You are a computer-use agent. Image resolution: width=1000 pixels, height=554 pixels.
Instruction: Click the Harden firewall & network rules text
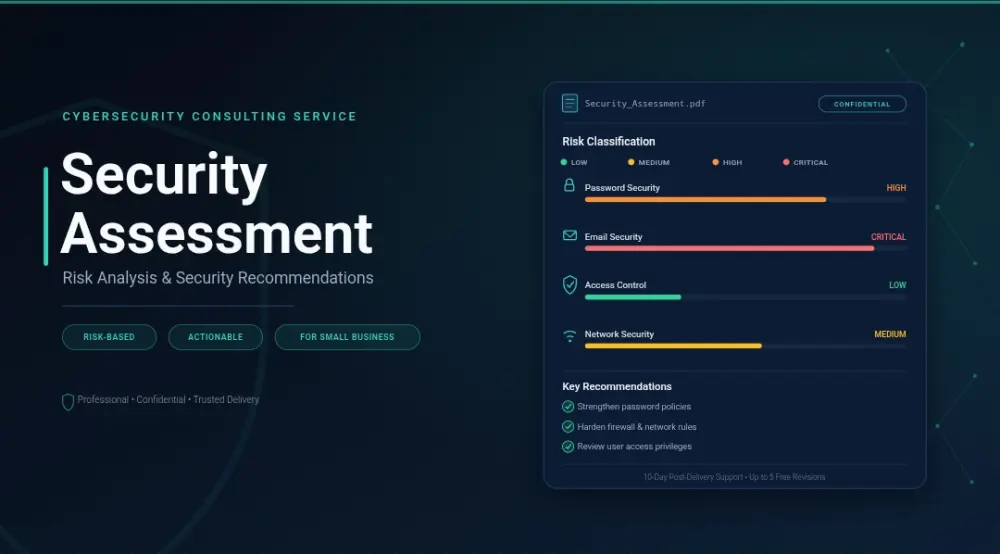(x=636, y=426)
